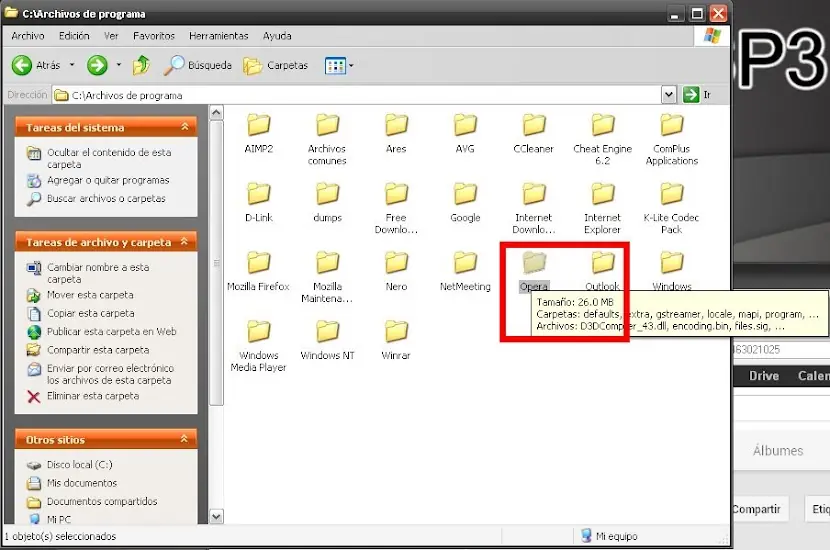Select the AIMP2 folder
This screenshot has width=830, height=550.
click(259, 134)
